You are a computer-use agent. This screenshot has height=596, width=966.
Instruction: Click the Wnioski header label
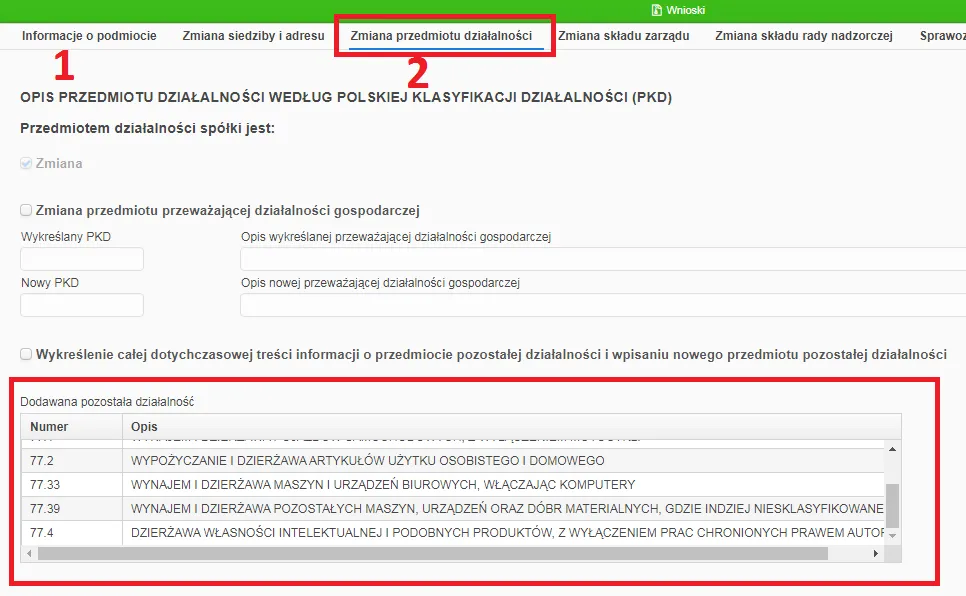[x=685, y=10]
